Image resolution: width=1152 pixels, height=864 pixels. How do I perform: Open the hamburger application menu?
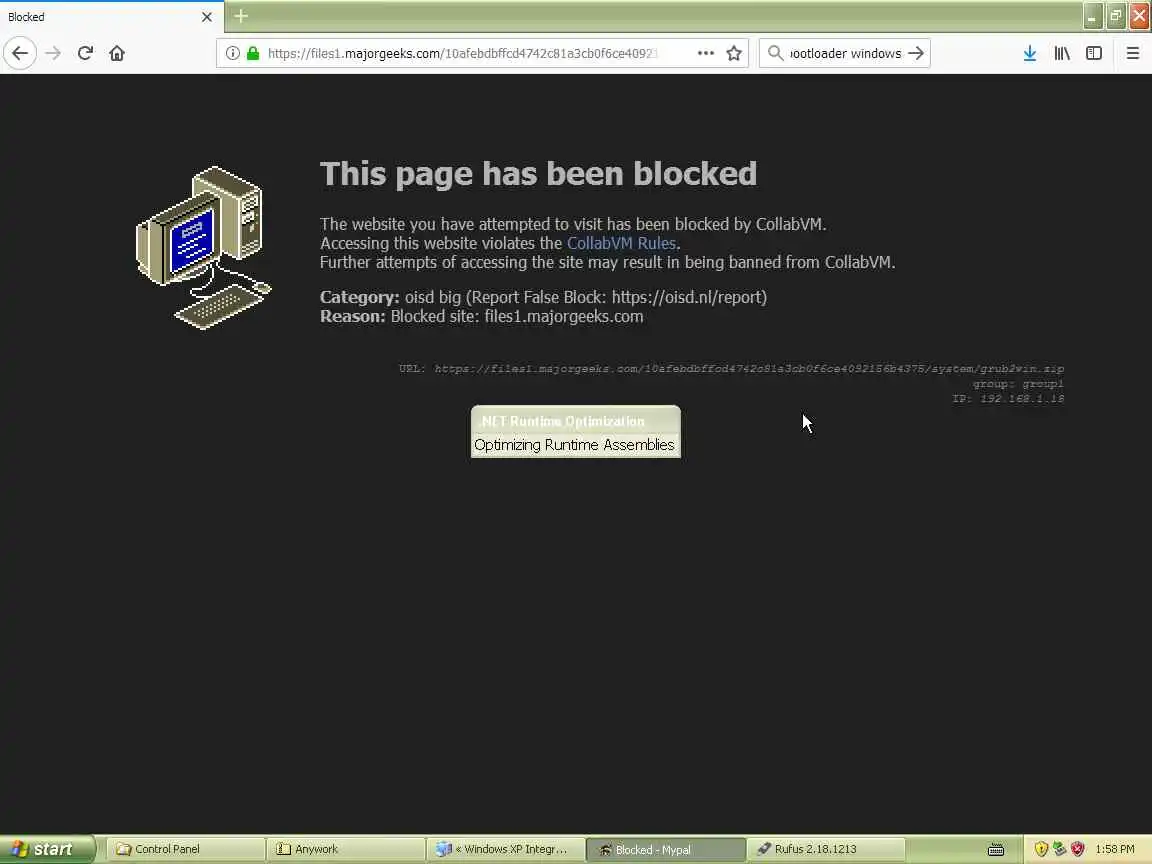[x=1133, y=53]
